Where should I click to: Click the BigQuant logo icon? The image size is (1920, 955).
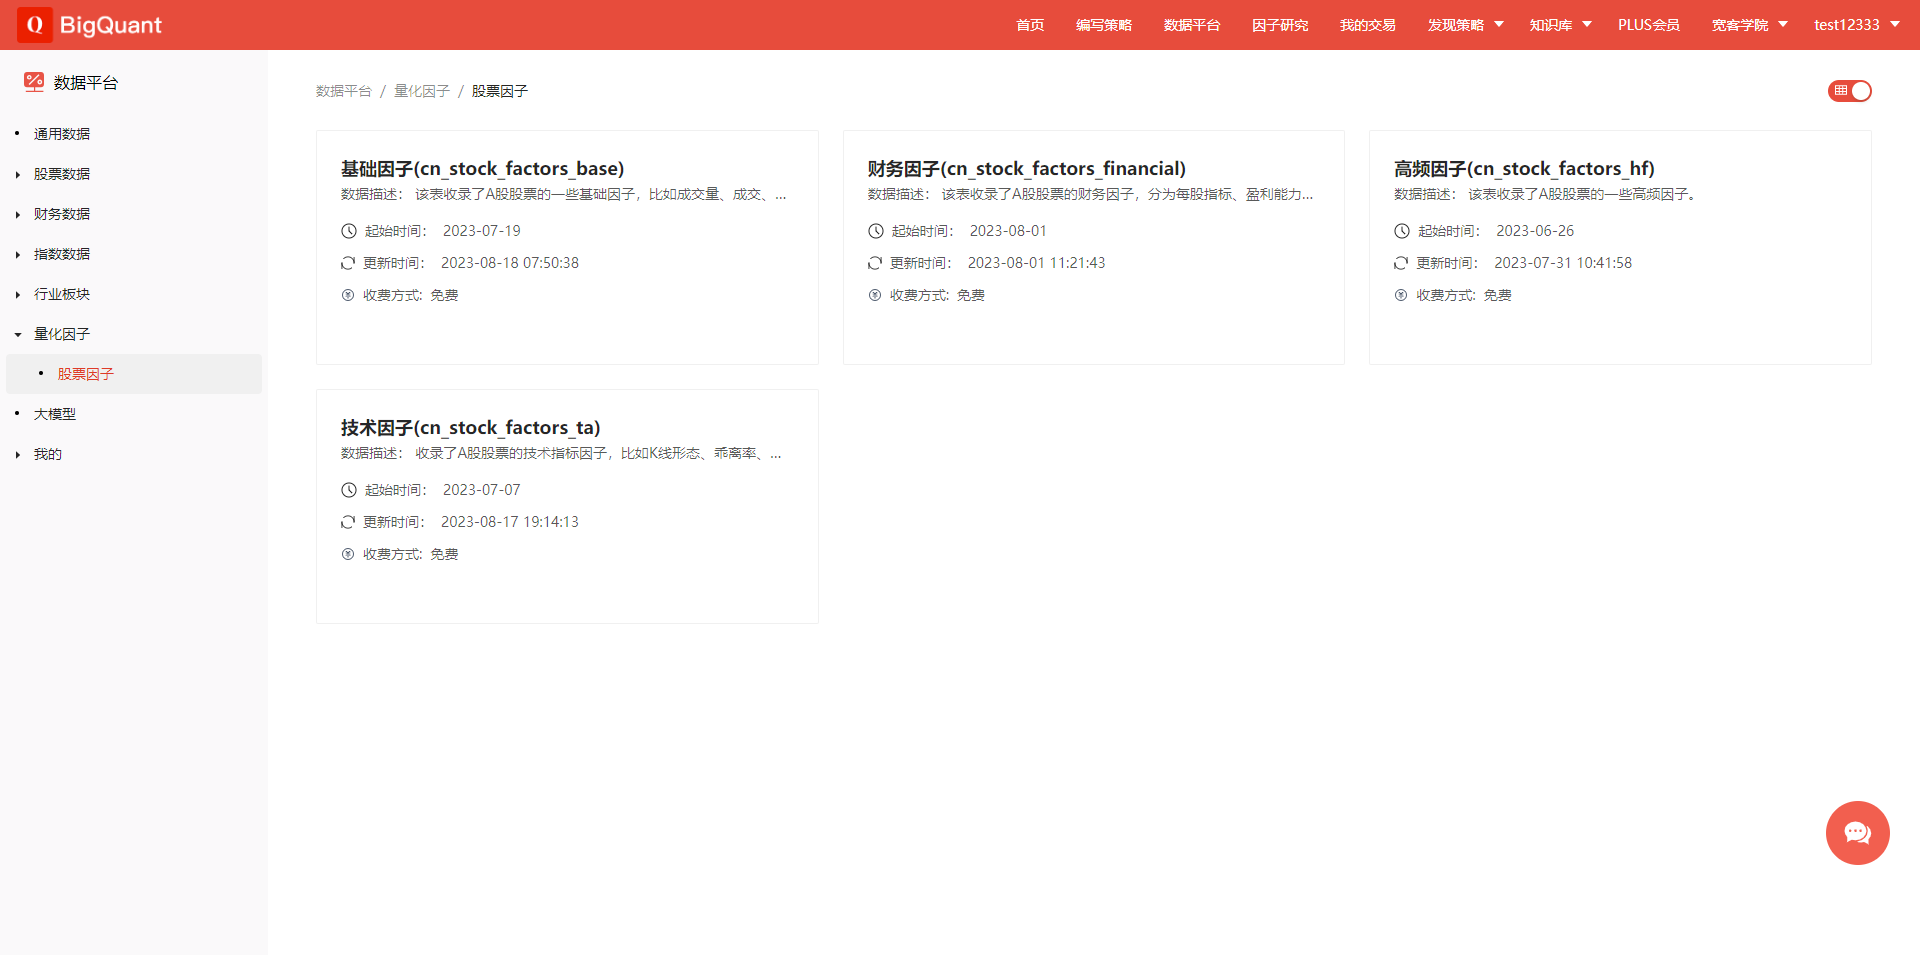coord(35,25)
